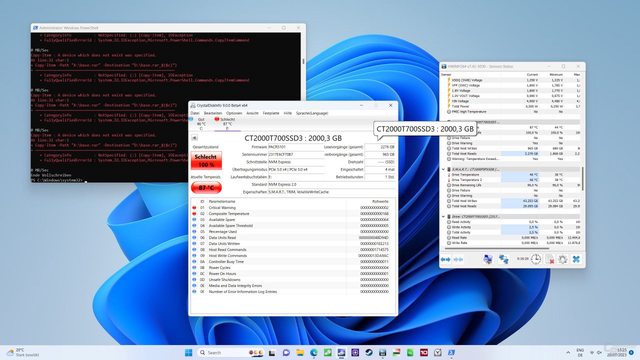
Task: Select Data Units Written SMART row
Action: [291, 244]
